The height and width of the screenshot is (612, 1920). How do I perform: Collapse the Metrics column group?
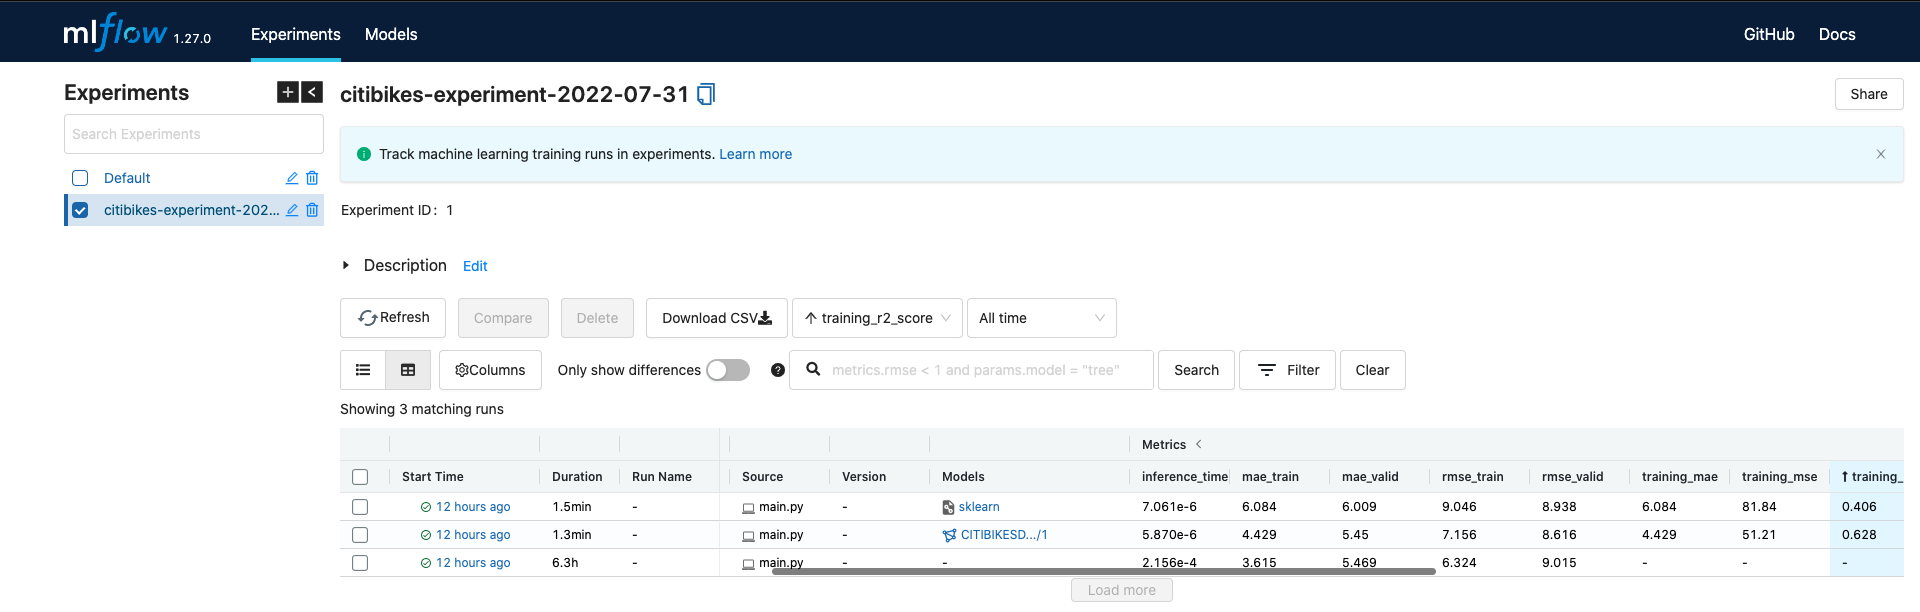pos(1199,444)
